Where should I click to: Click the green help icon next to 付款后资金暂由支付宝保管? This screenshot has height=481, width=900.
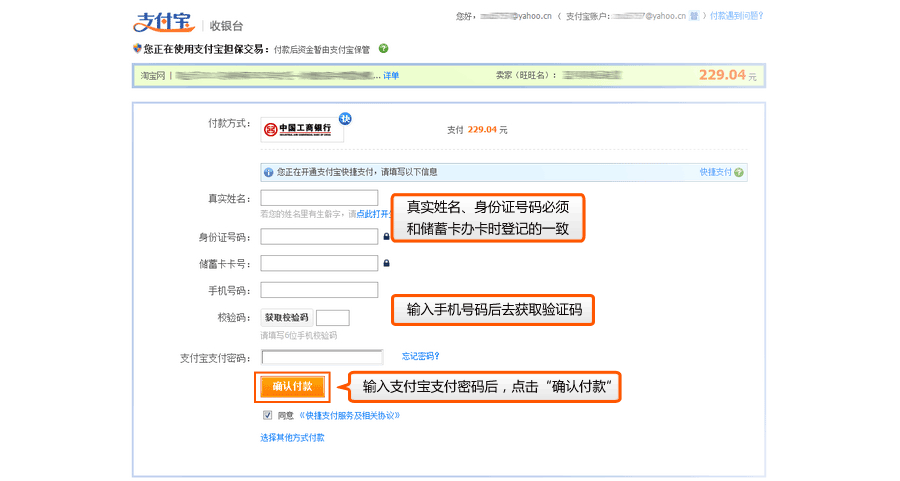tap(383, 49)
